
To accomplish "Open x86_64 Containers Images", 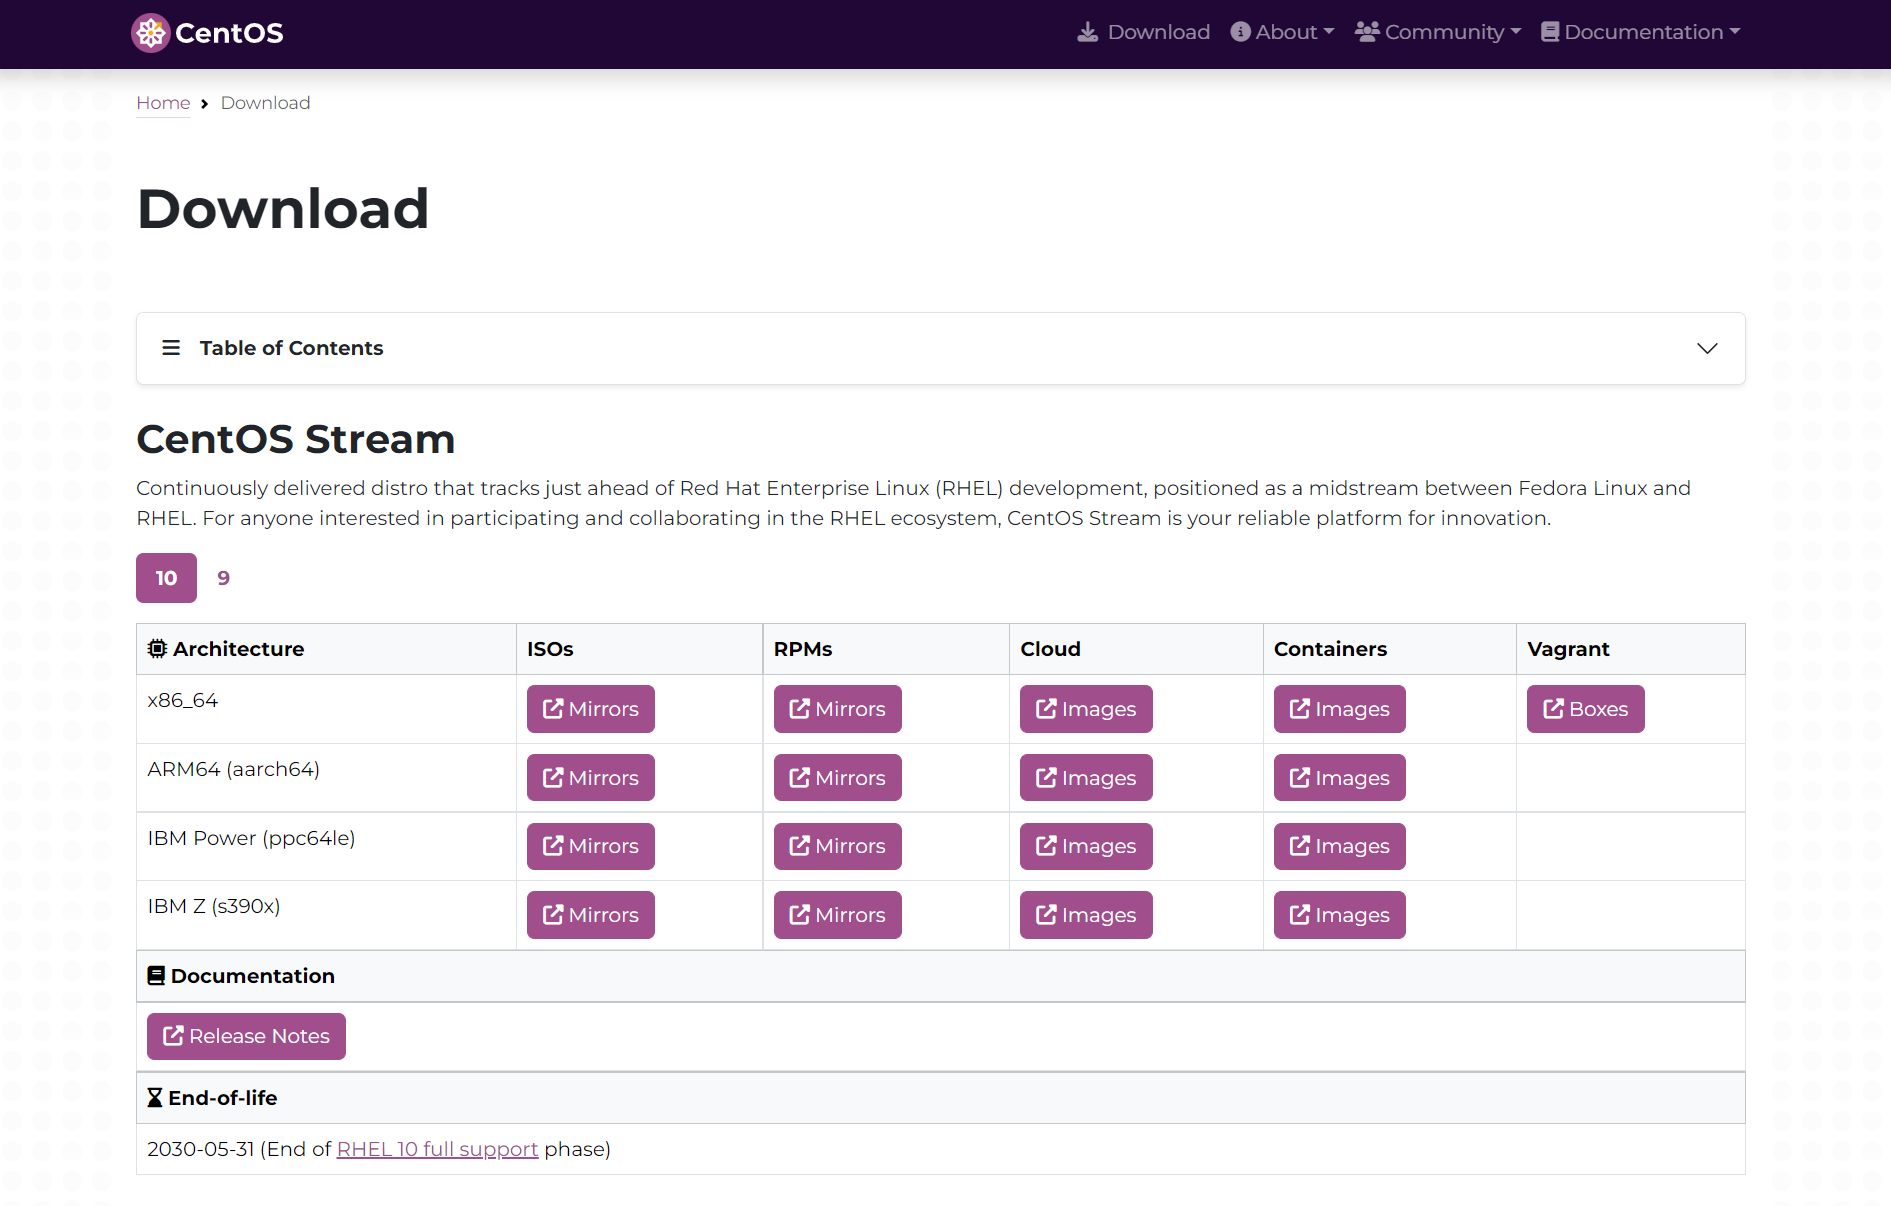I will (1340, 709).
